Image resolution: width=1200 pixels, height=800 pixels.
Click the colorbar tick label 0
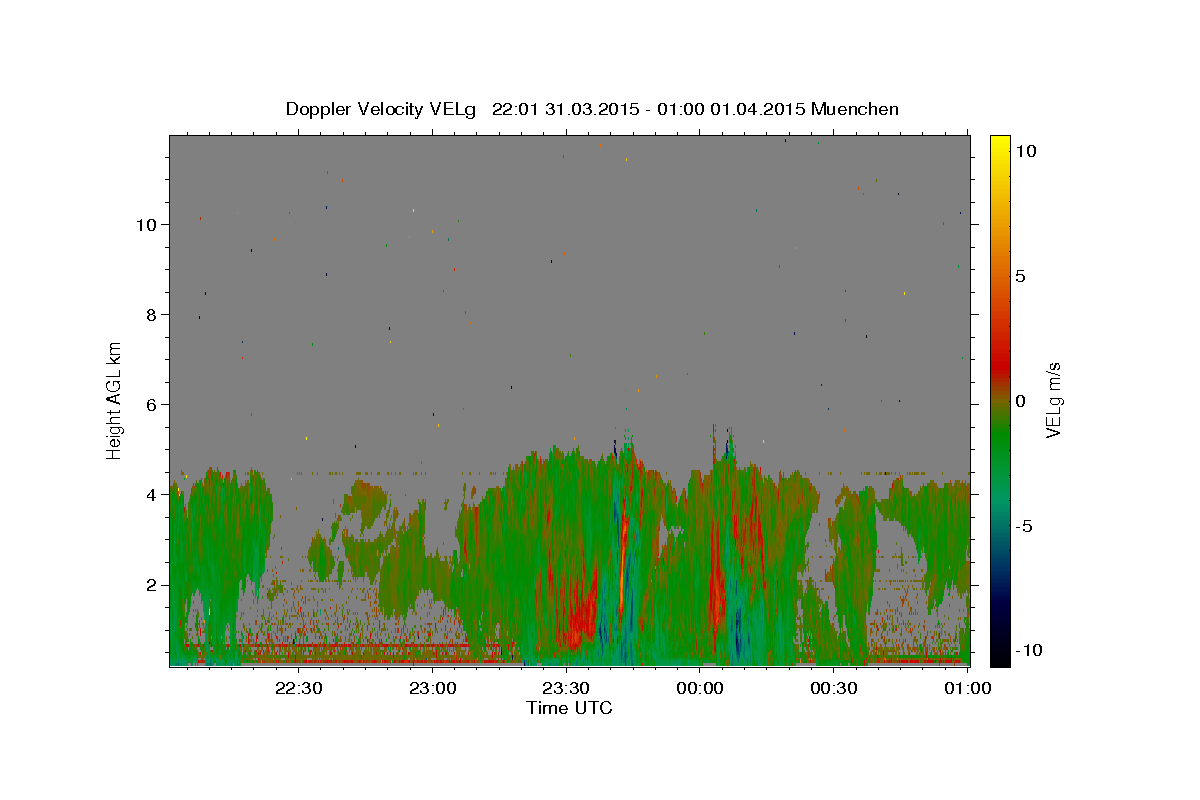1020,401
